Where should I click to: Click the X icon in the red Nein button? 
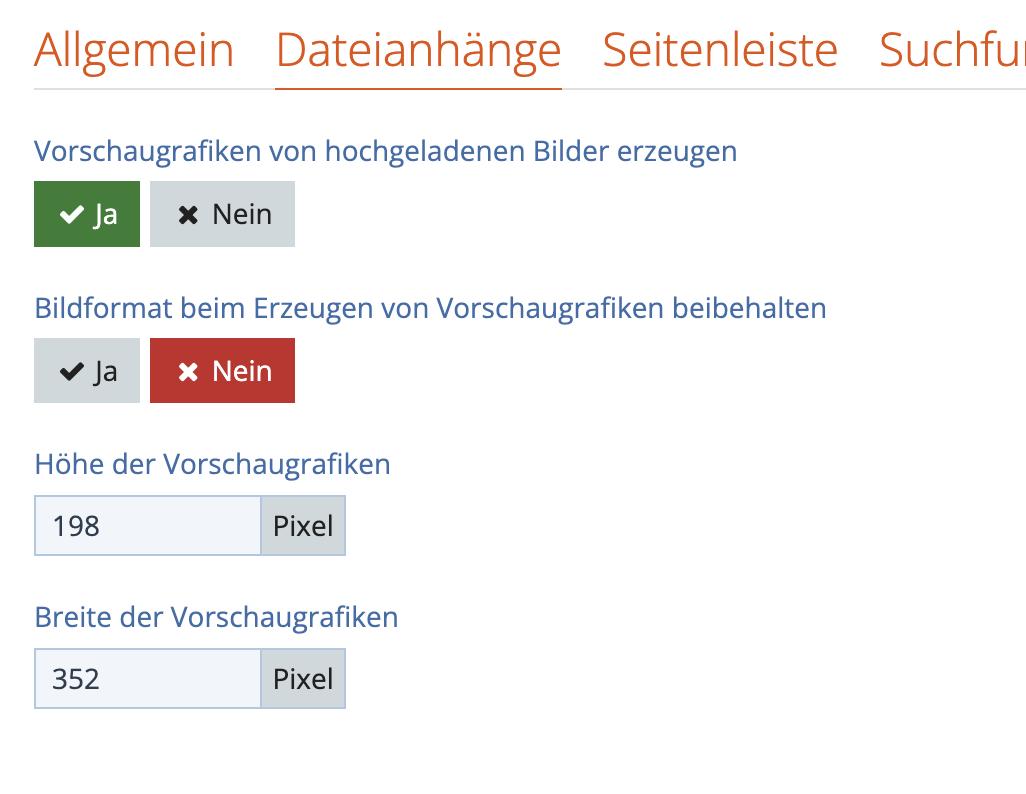point(188,372)
